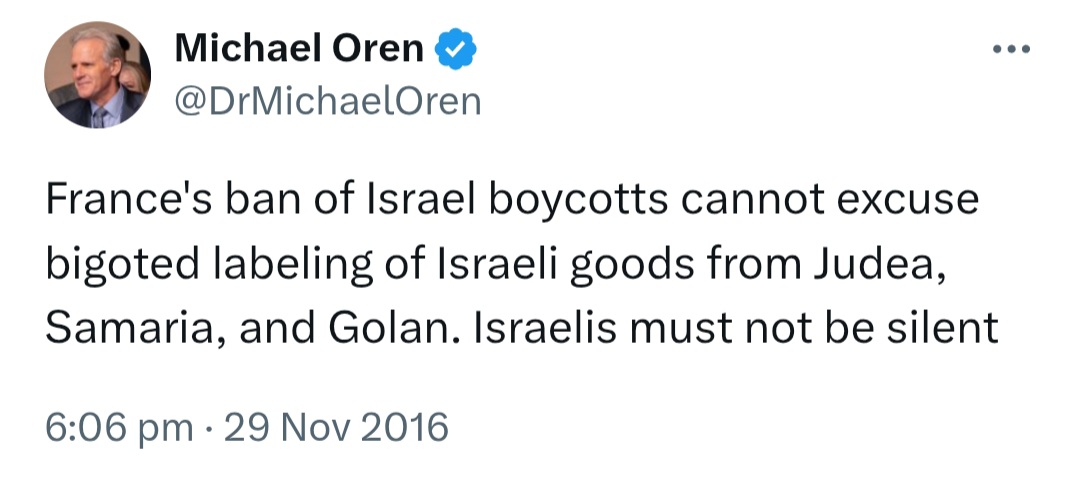Screen dimensions: 1080x487
Task: Open the three-dot more options menu
Action: click(x=1011, y=49)
